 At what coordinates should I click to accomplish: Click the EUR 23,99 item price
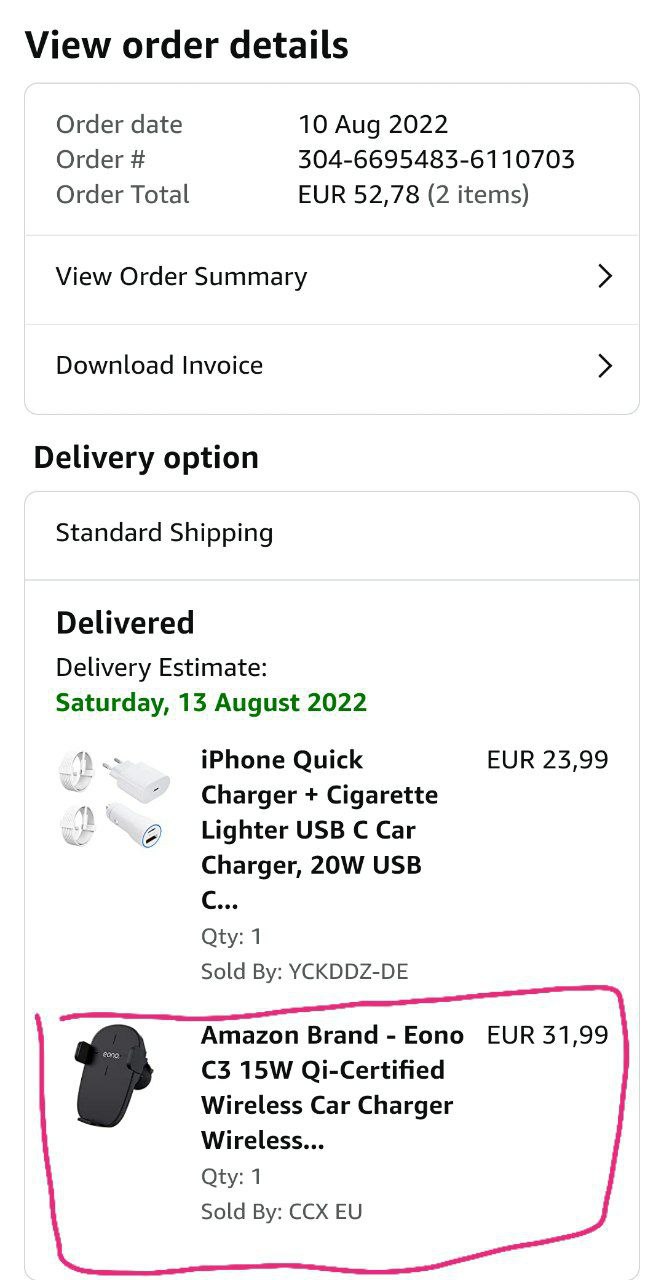[547, 760]
